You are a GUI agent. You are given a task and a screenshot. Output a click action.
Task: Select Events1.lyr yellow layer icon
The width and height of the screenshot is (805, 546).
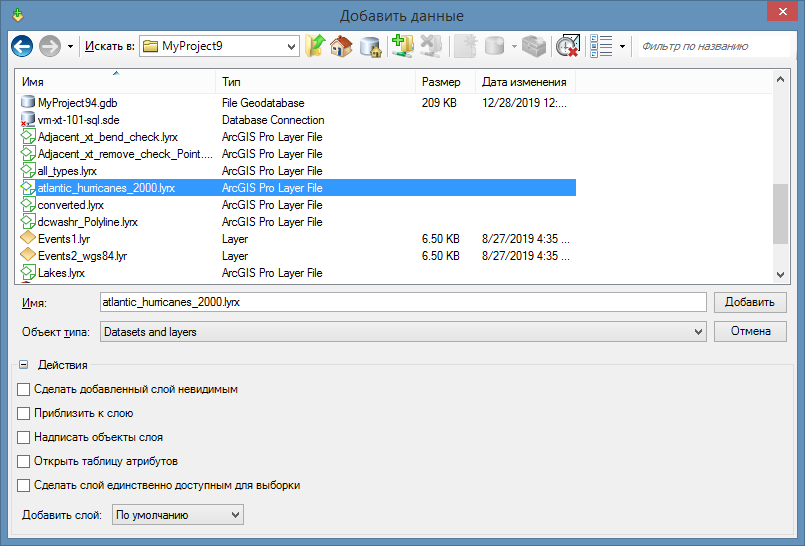tap(28, 238)
